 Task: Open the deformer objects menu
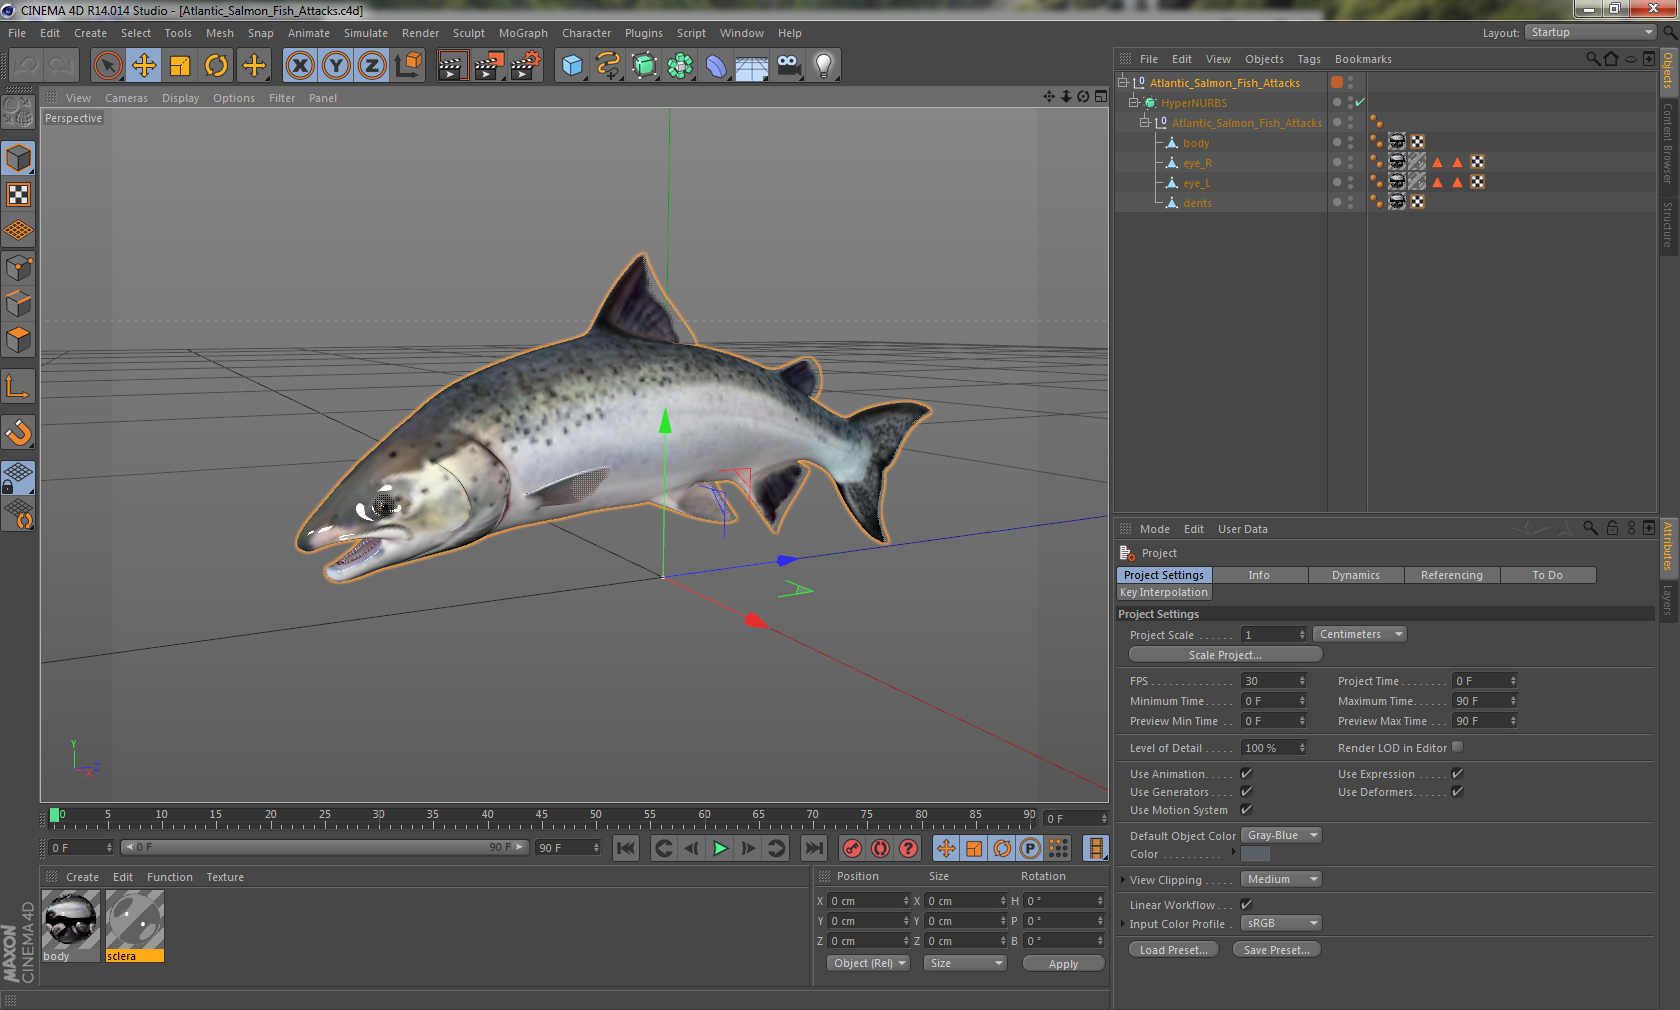click(x=716, y=66)
